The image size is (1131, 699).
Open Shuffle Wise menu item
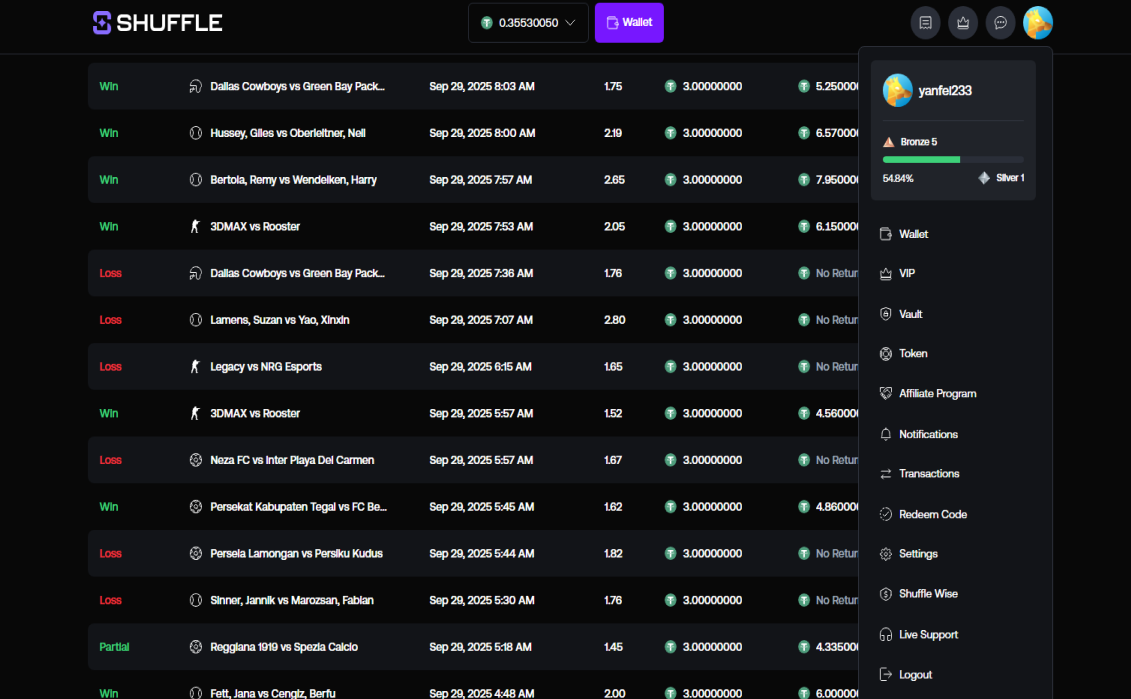click(x=927, y=594)
